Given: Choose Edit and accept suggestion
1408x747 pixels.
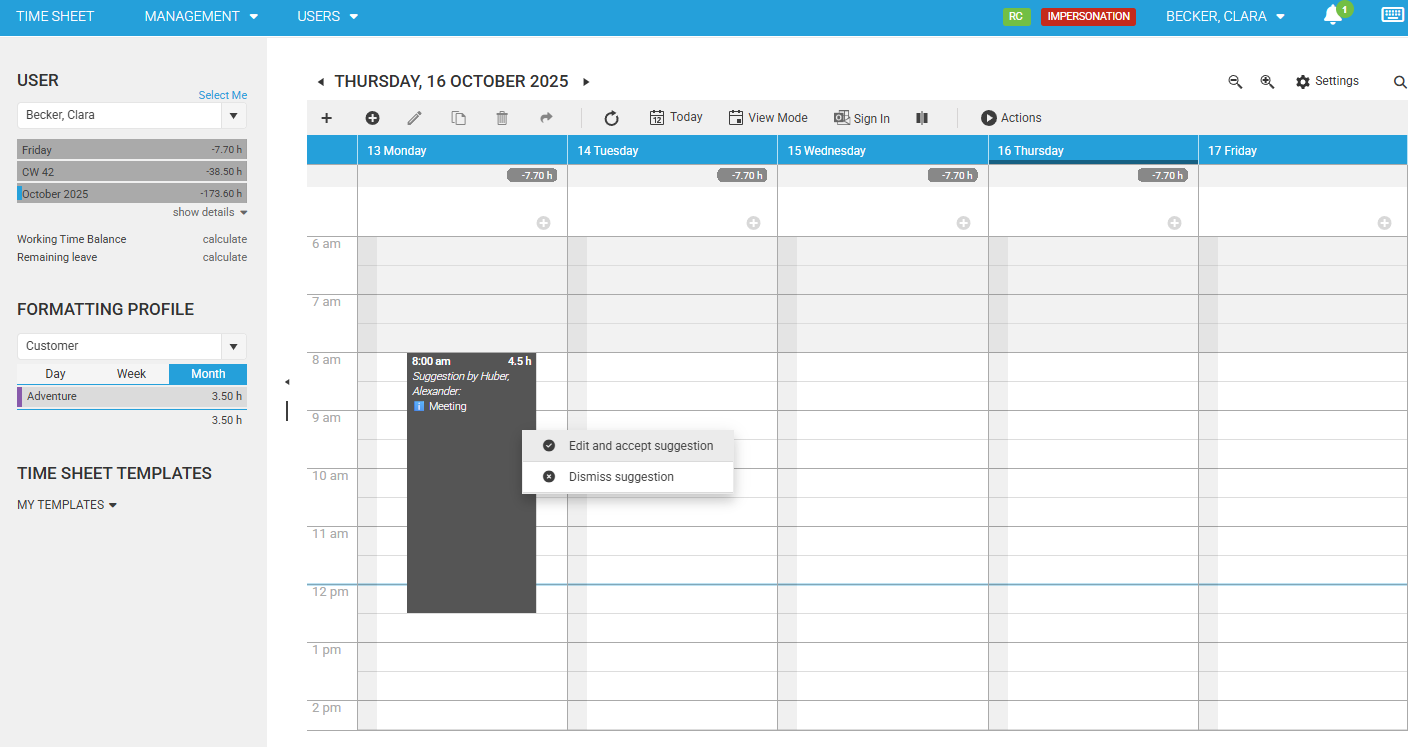Looking at the screenshot, I should pos(640,446).
